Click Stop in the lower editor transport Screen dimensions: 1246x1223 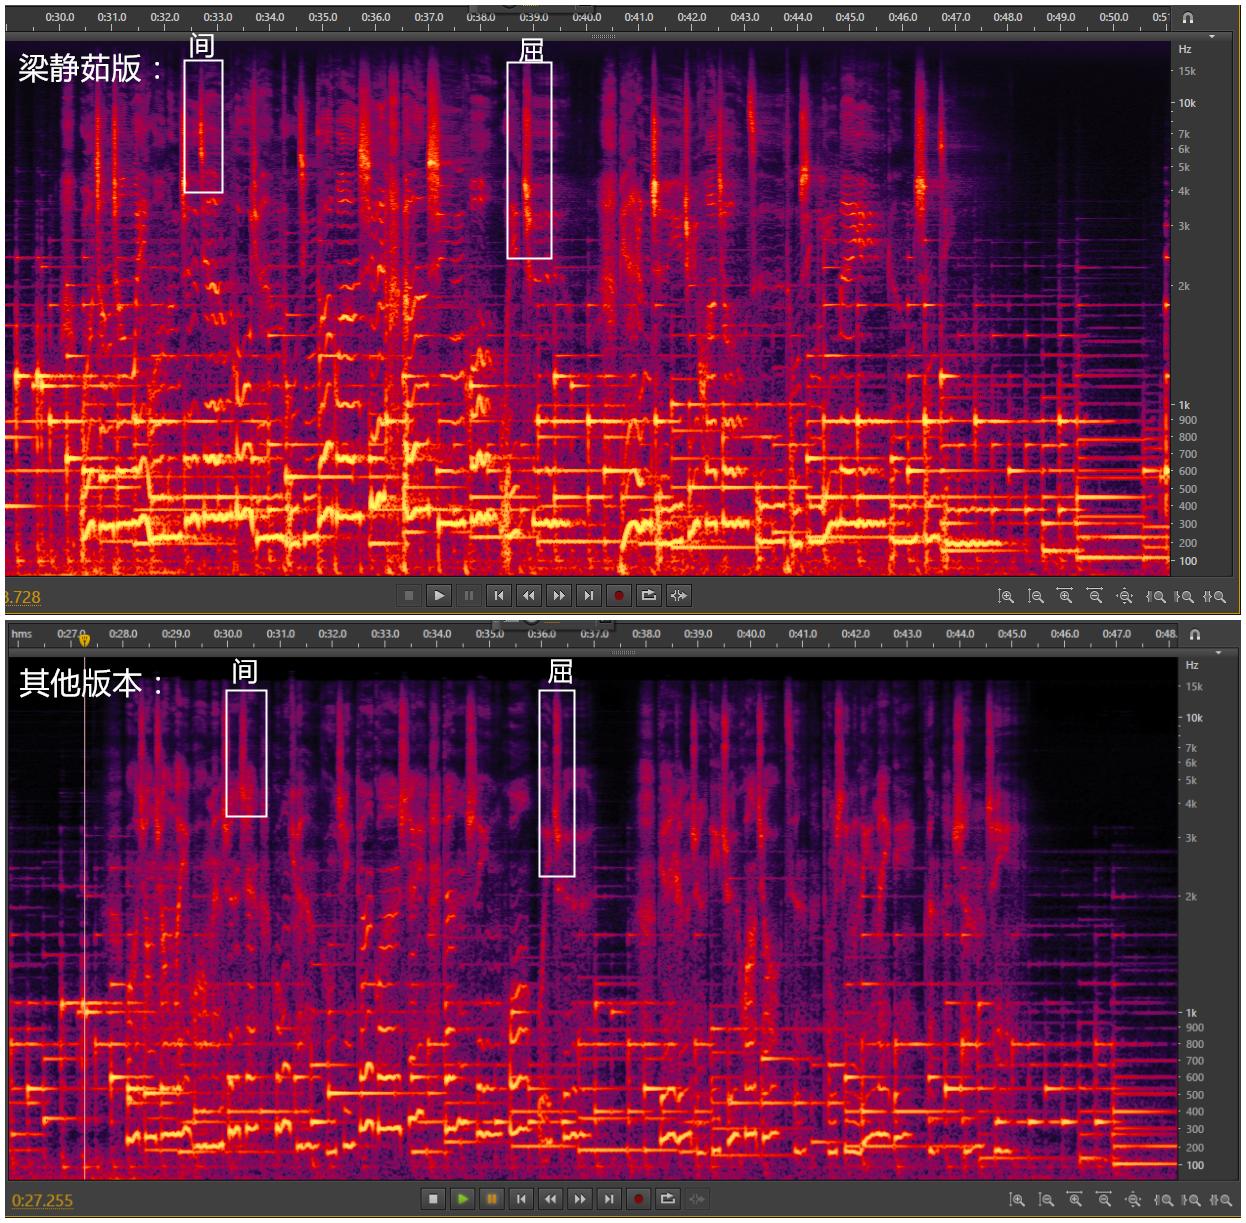(433, 1198)
